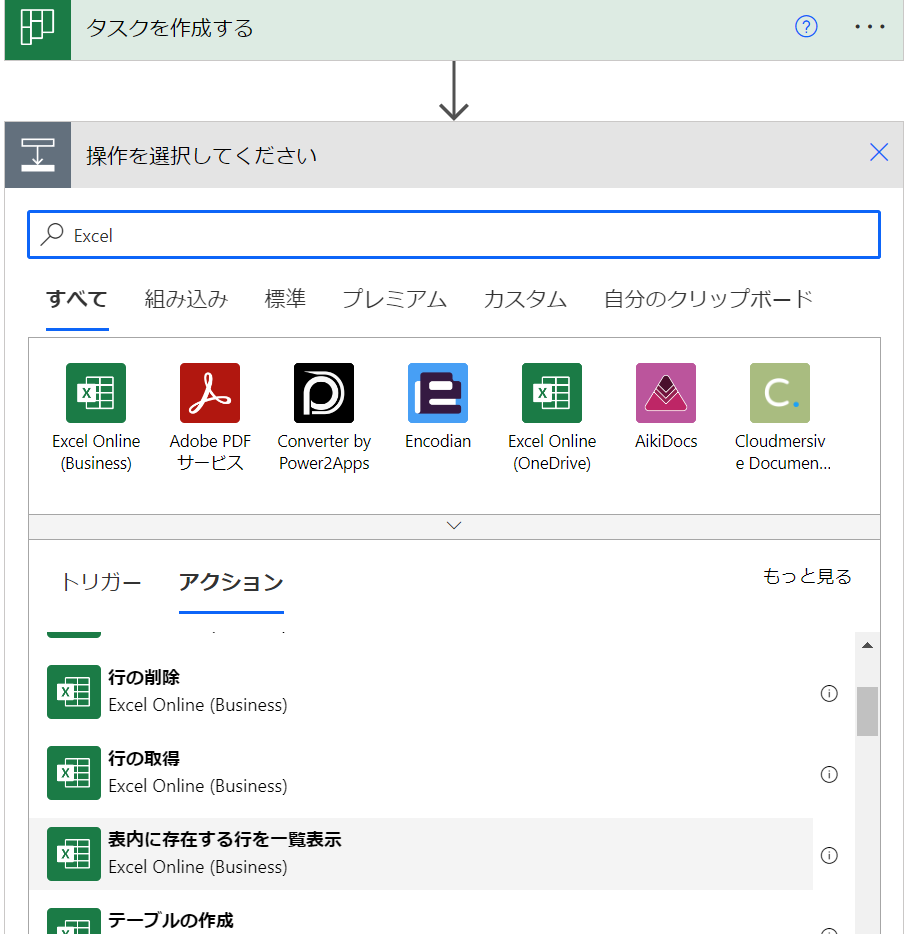Click the magnifier icon in the search box

pyautogui.click(x=52, y=235)
